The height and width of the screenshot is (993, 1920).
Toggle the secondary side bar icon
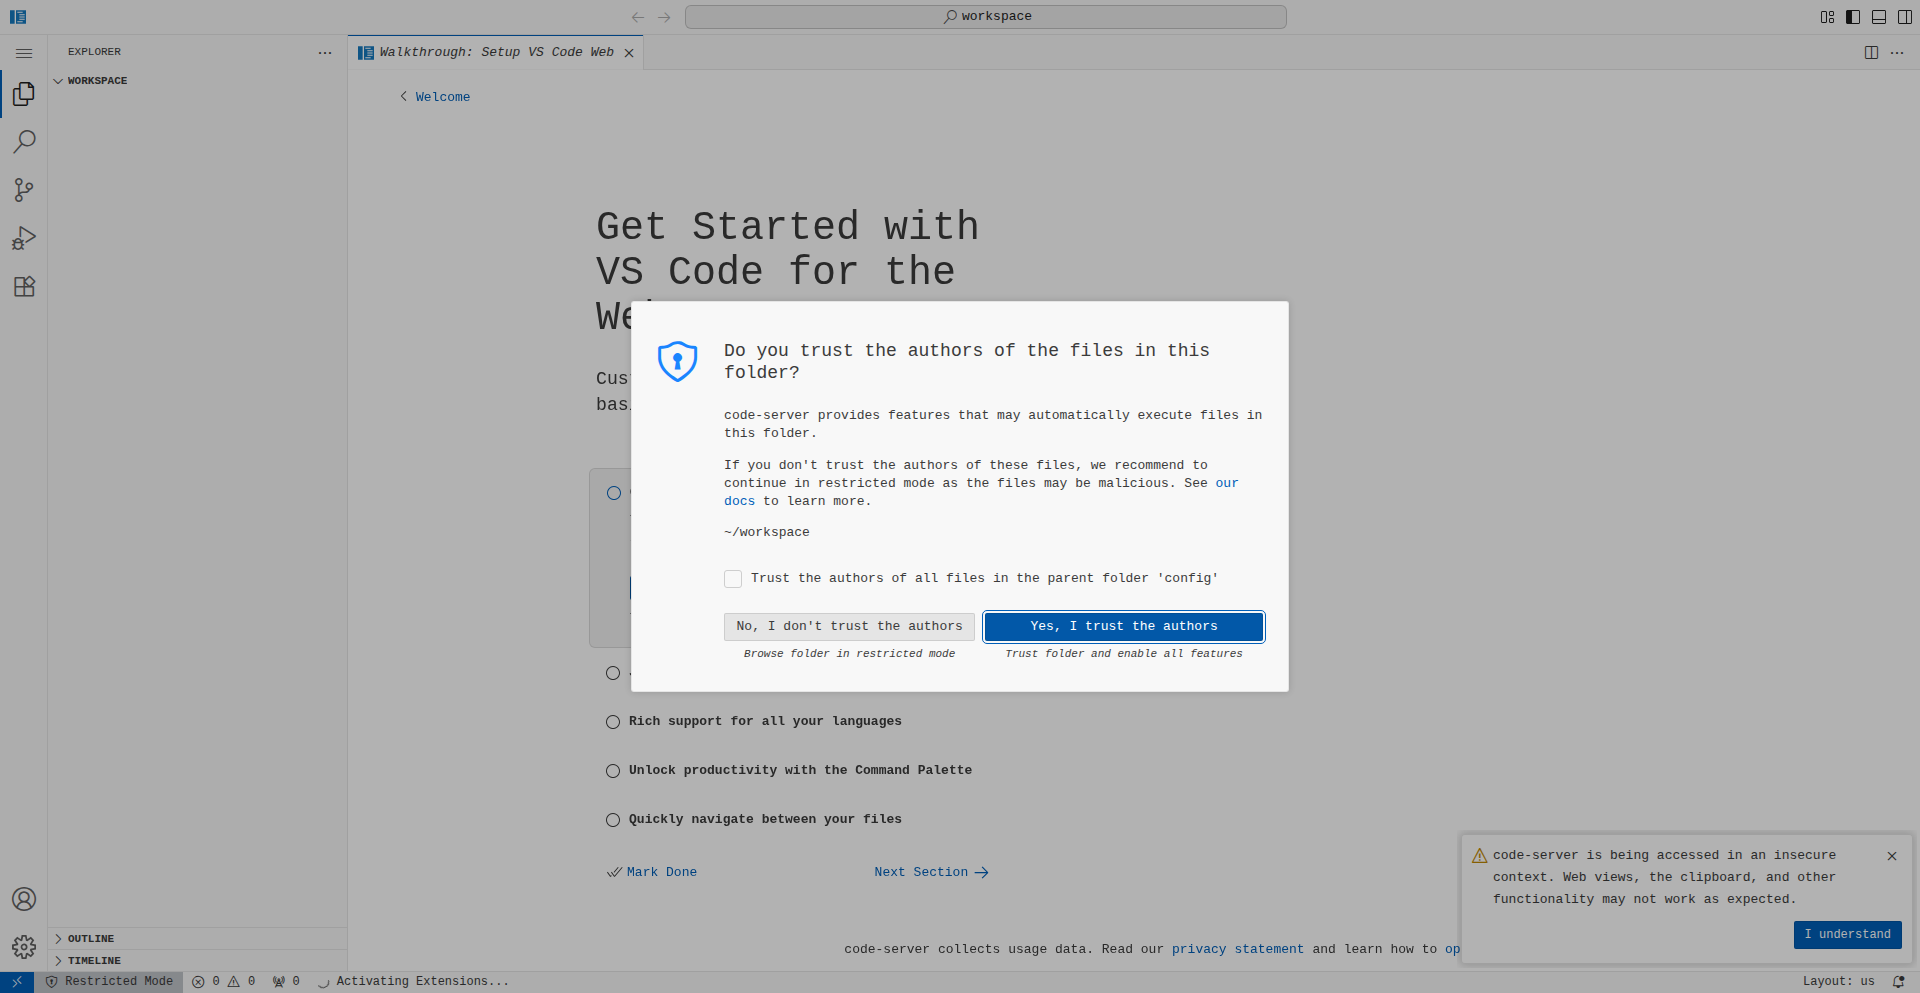[x=1905, y=17]
